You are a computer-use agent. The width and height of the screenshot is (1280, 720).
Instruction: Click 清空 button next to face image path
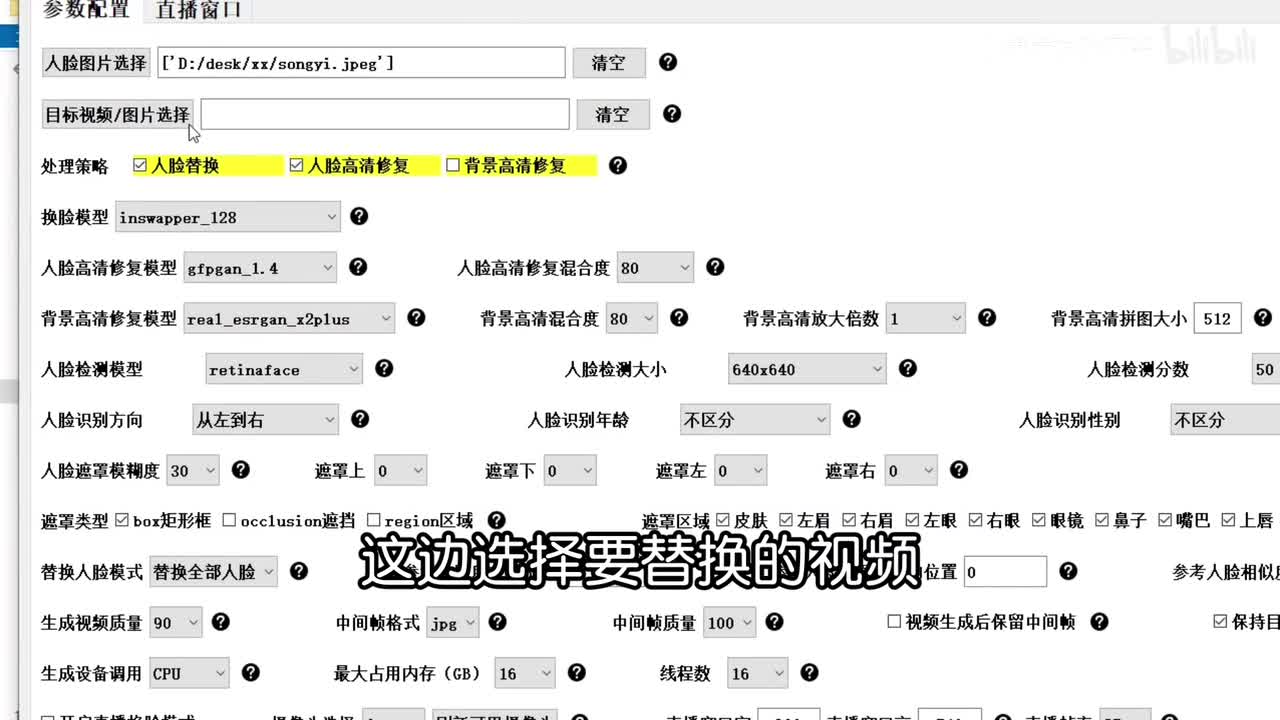[x=608, y=63]
